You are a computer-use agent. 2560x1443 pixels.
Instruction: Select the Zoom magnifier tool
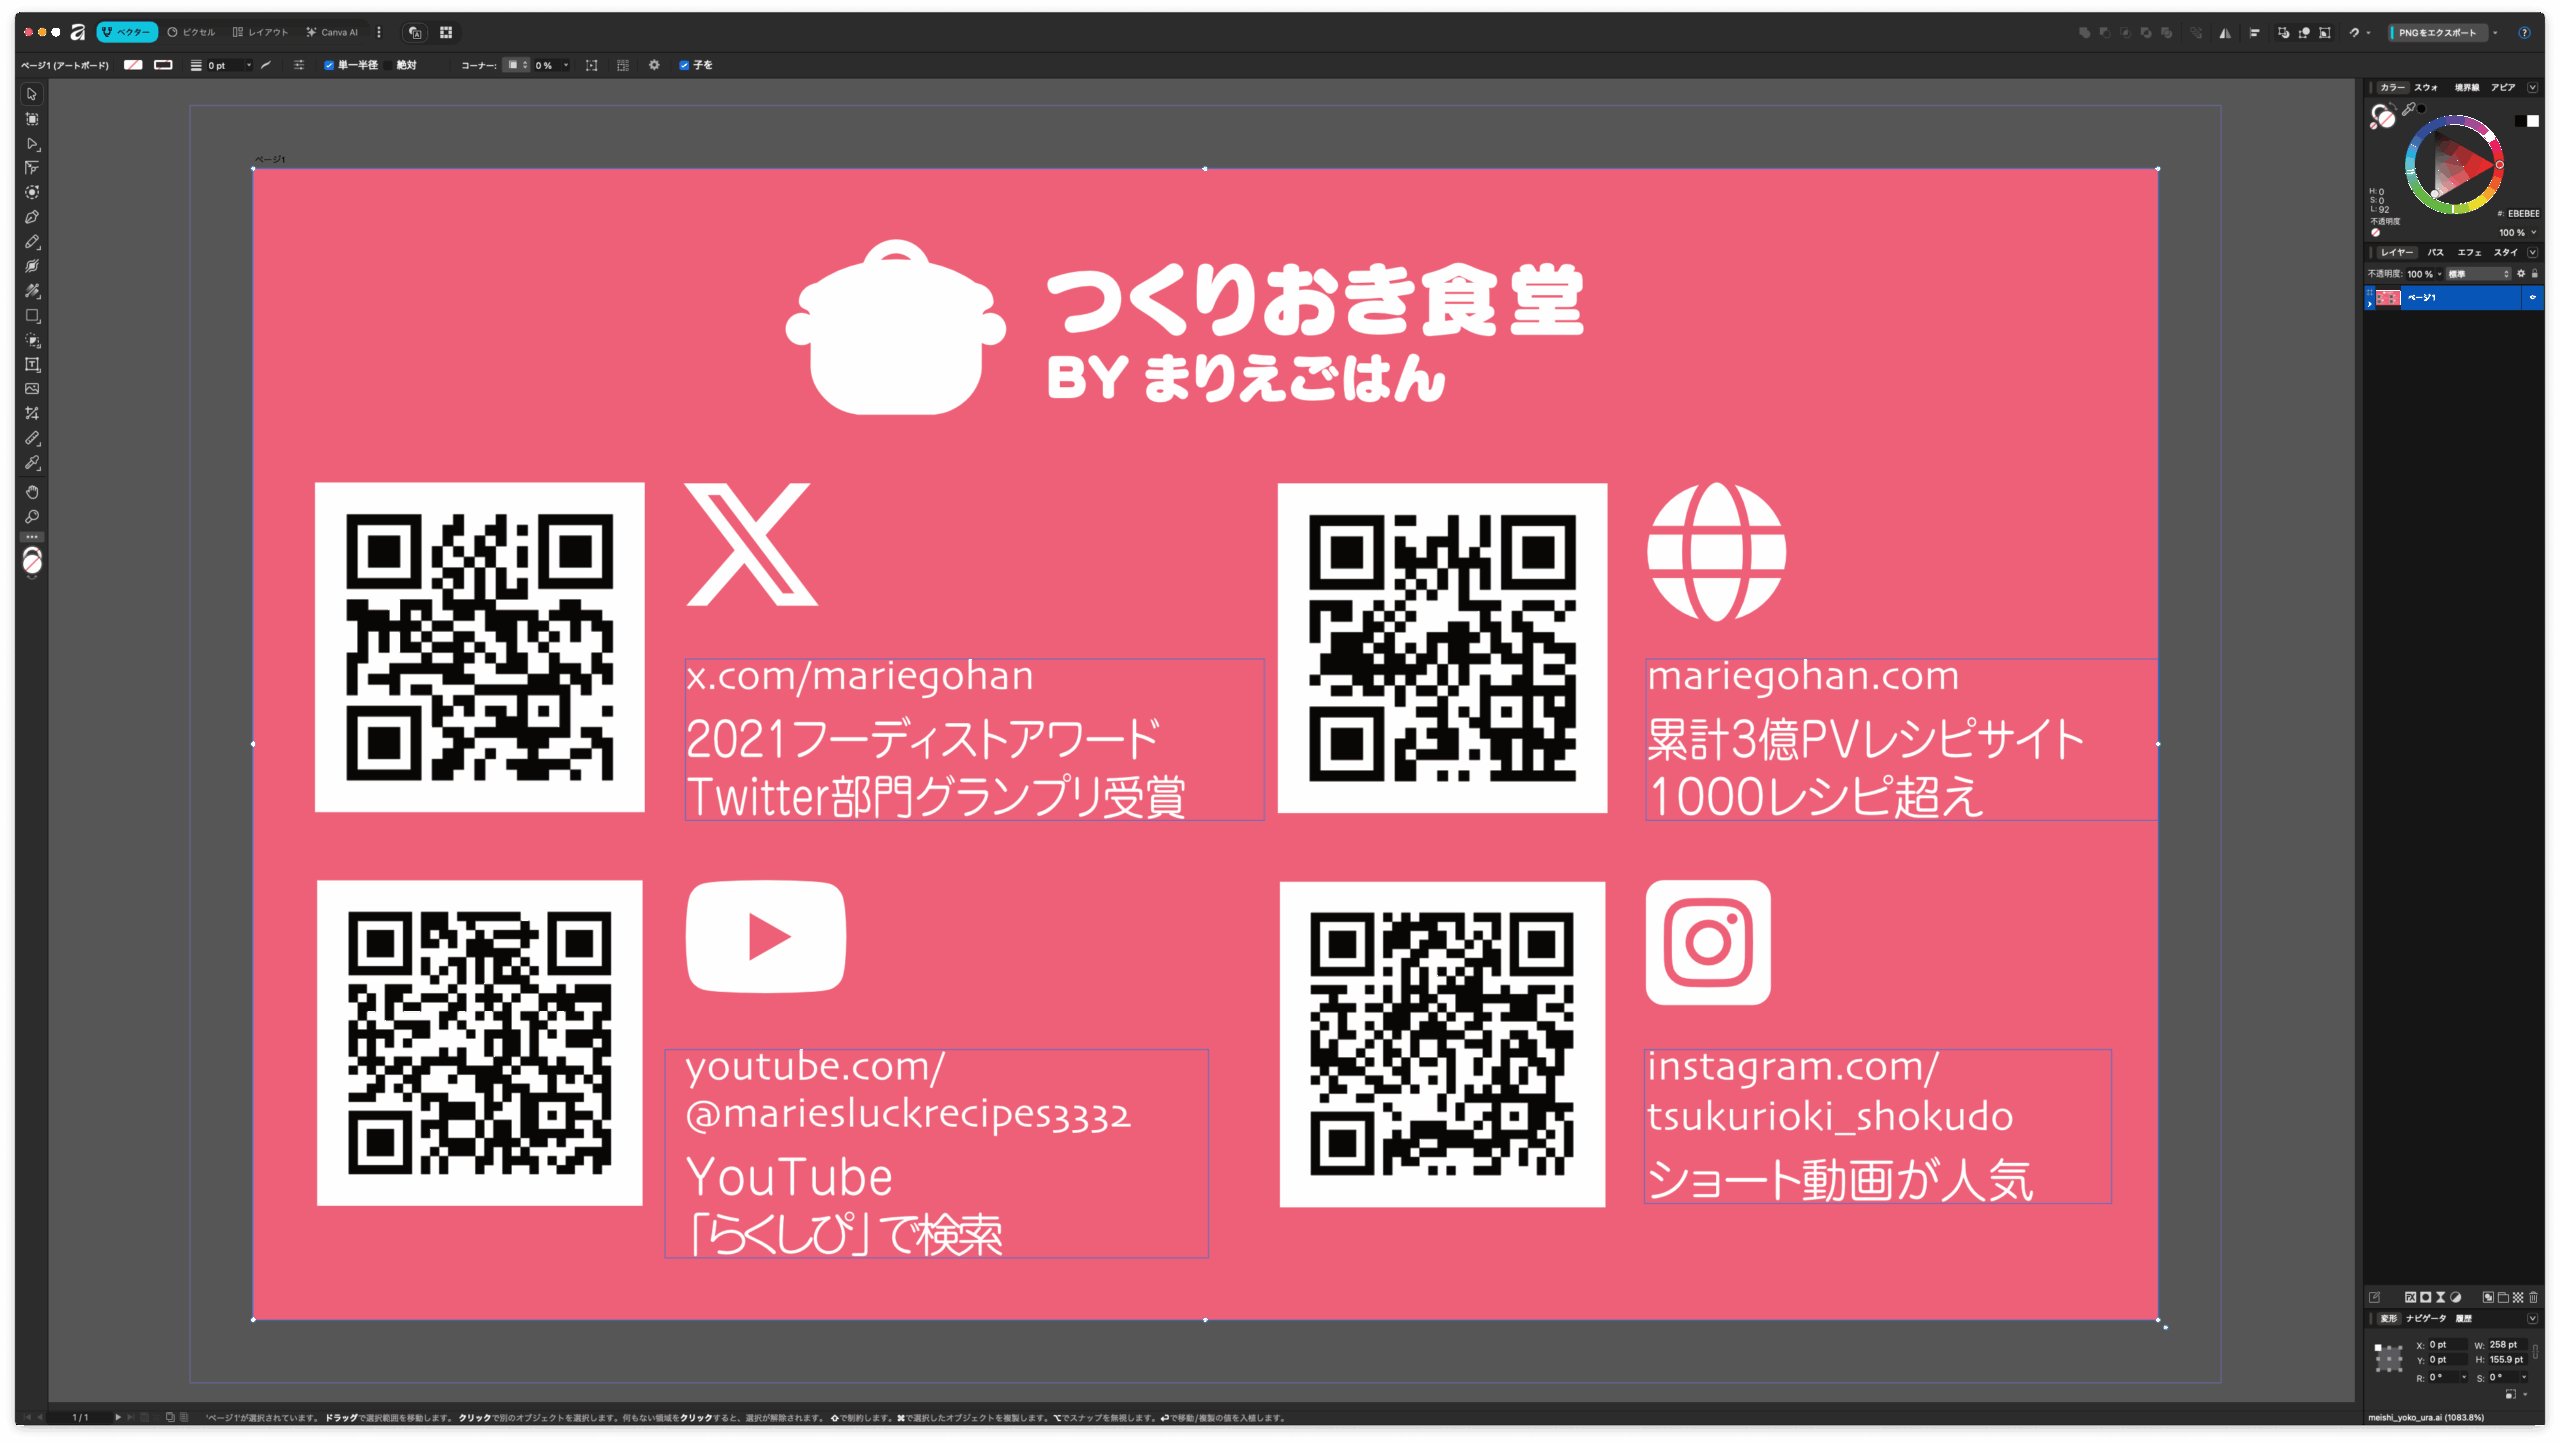point(32,517)
